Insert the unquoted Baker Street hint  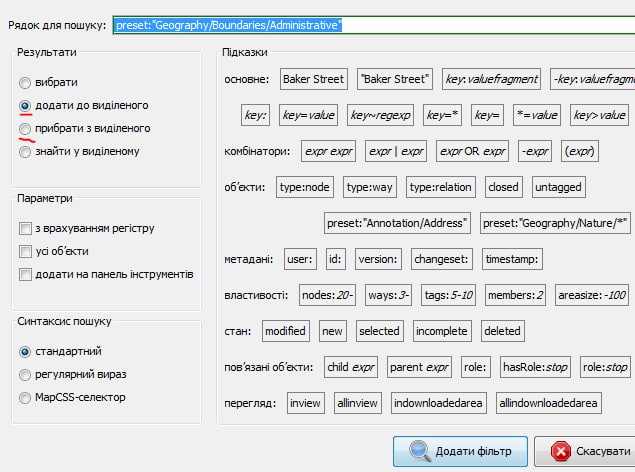313,79
